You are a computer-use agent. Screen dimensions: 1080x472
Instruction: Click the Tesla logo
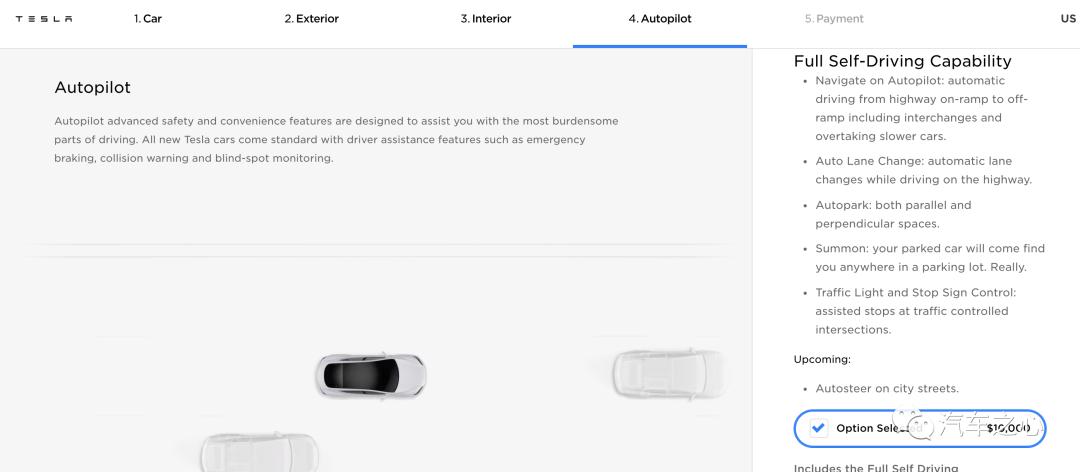pos(44,19)
